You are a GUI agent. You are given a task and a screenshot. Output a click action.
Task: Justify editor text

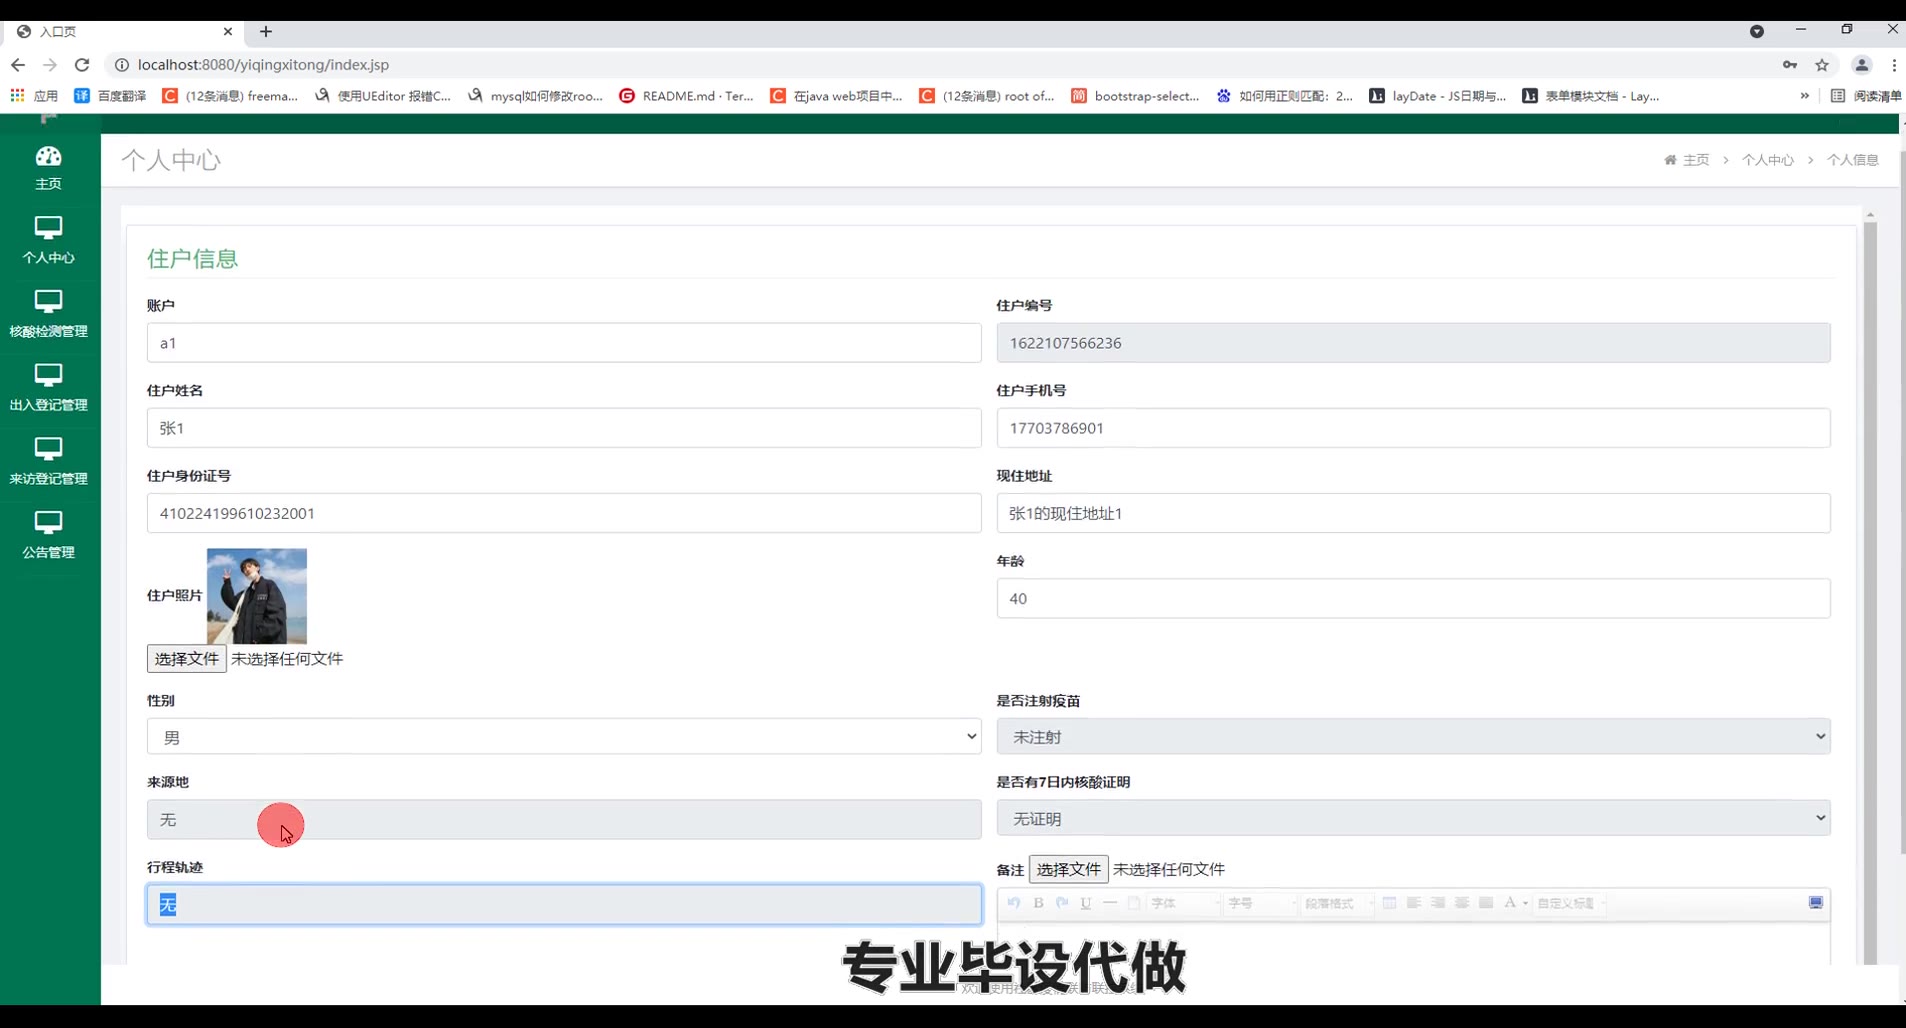click(x=1486, y=903)
